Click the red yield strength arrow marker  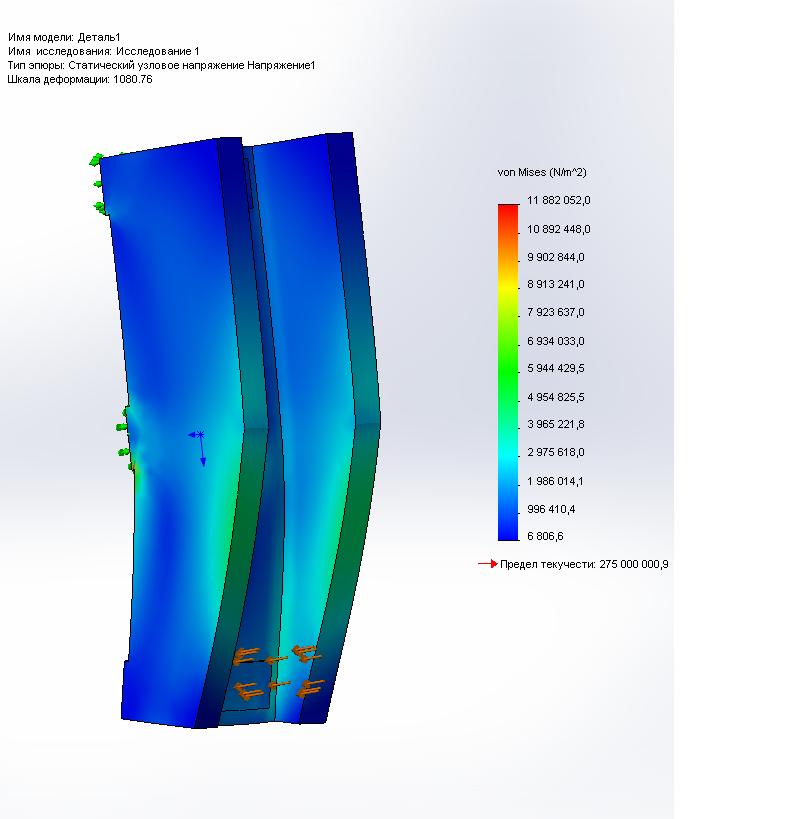pos(488,564)
